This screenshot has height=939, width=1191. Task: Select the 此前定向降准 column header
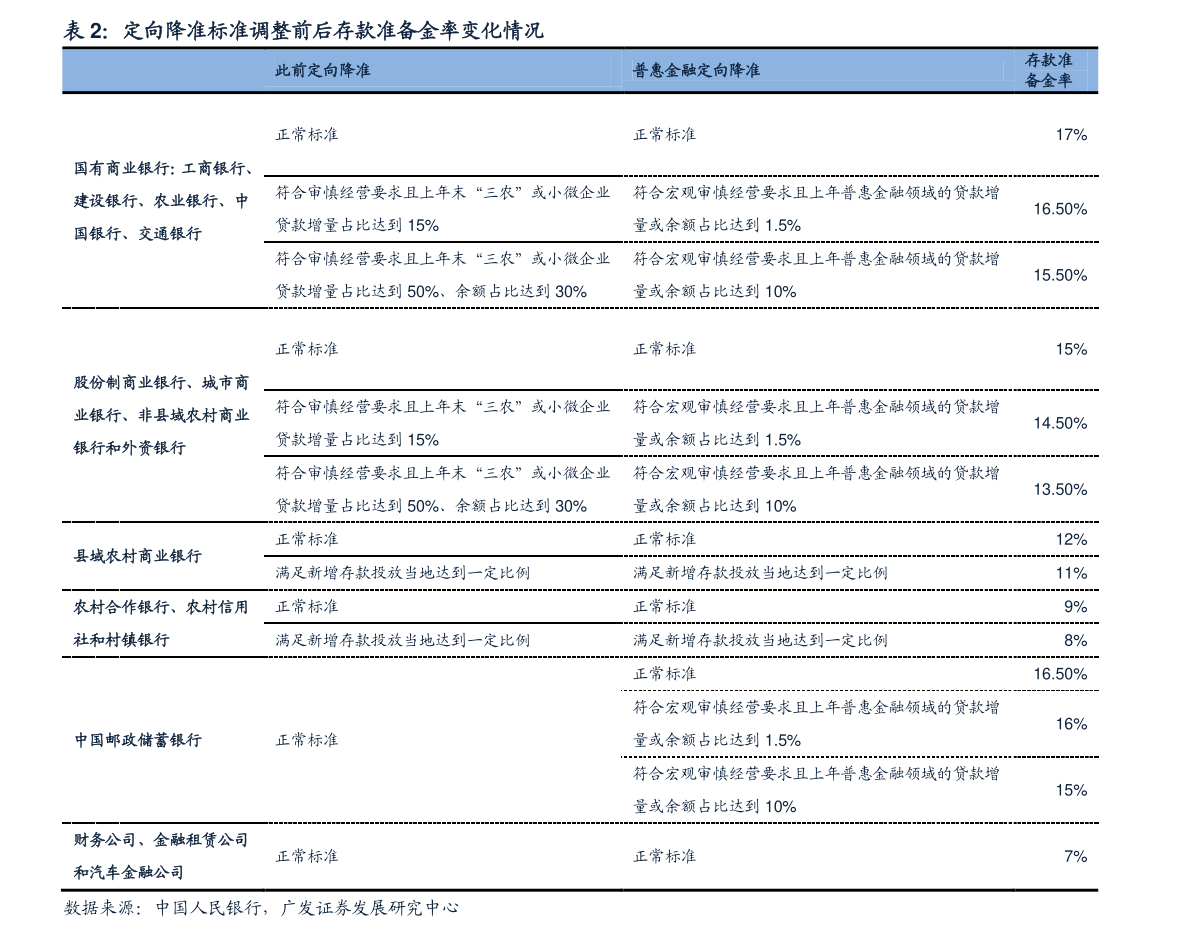click(323, 70)
